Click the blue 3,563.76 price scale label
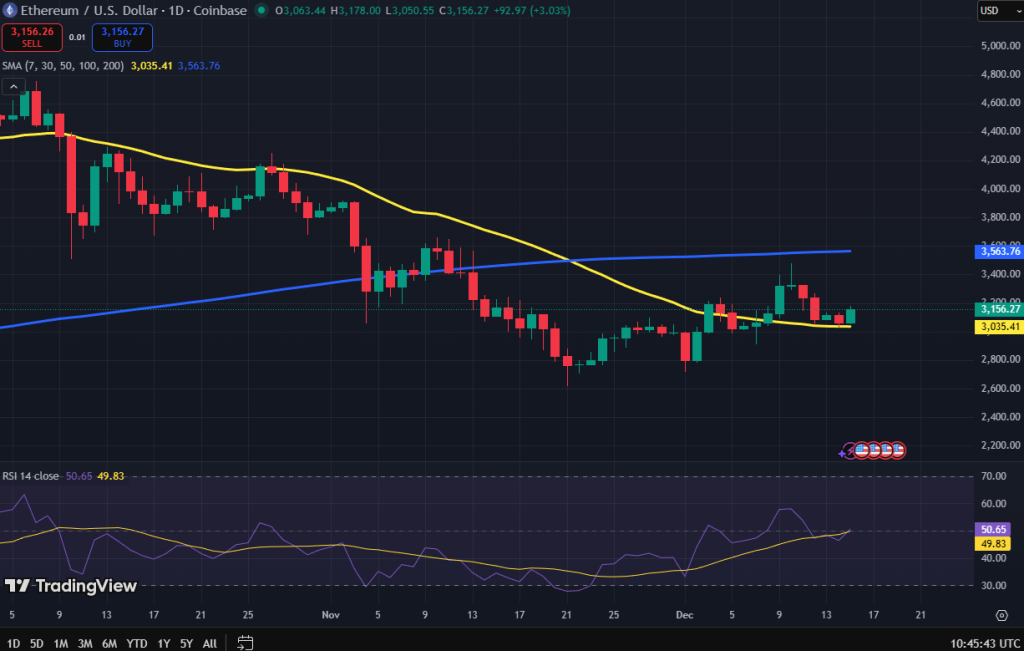This screenshot has height=651, width=1024. 999,251
